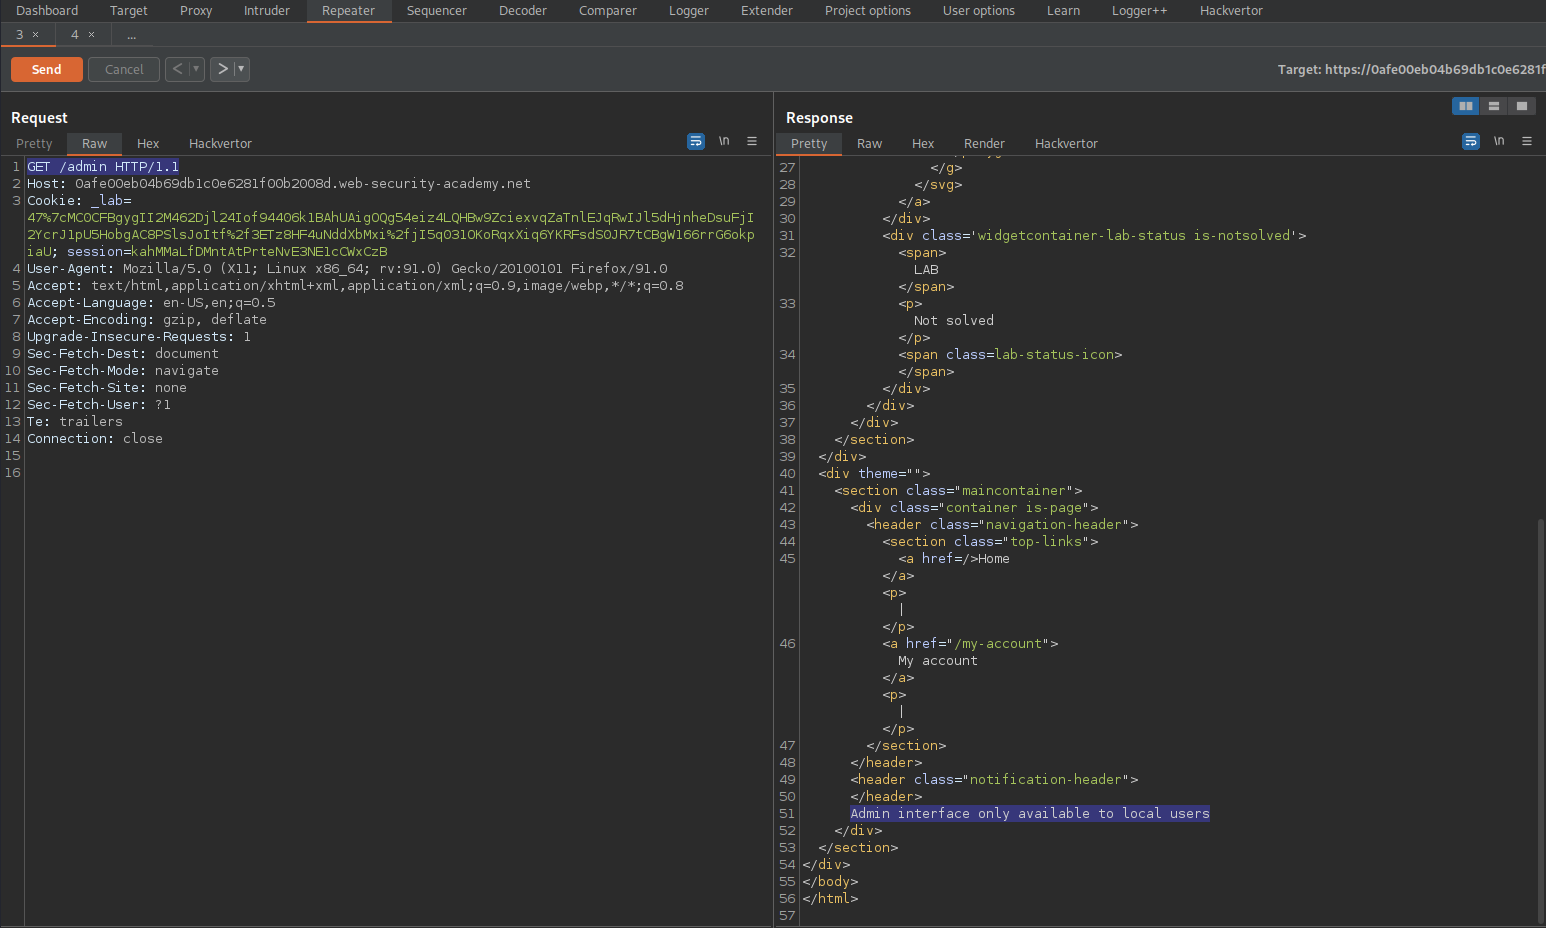Close Repeater sub-tab 4
The height and width of the screenshot is (928, 1546).
click(x=92, y=35)
